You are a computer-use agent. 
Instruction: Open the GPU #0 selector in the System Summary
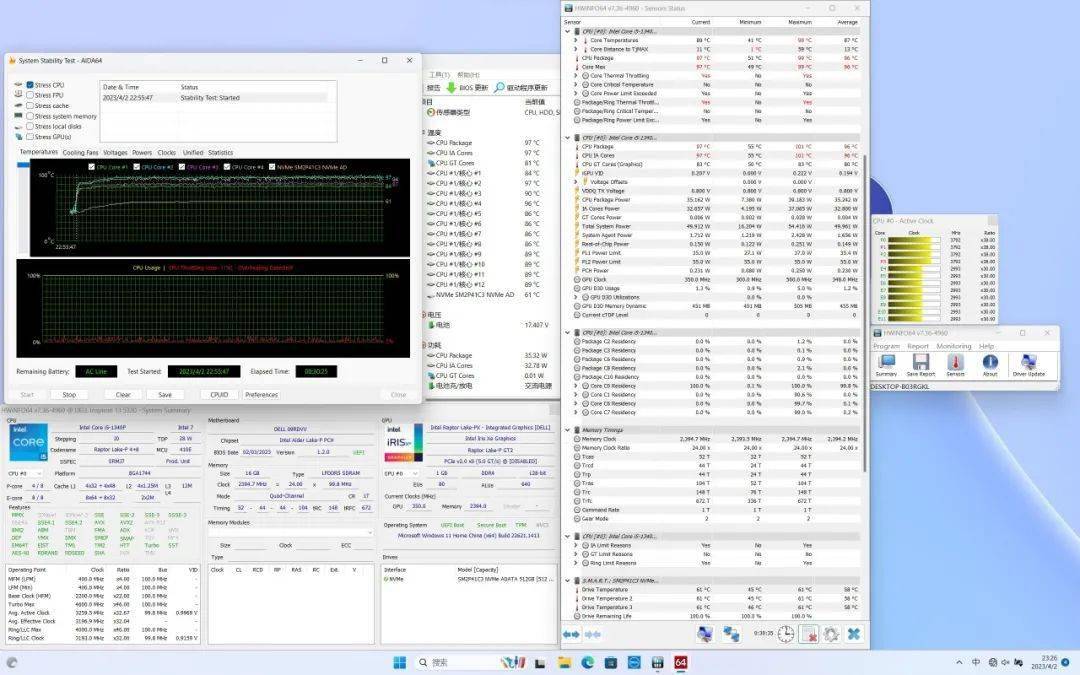tap(401, 473)
